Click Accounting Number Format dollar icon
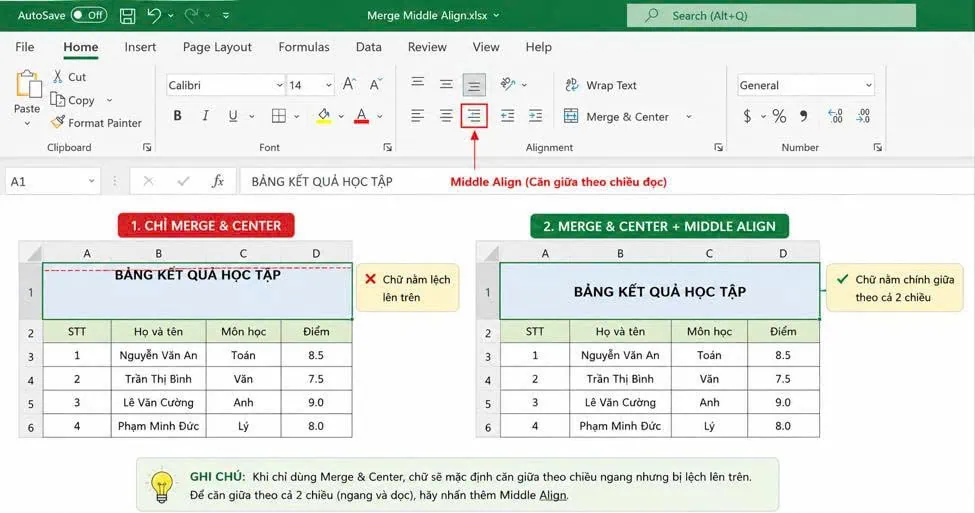The width and height of the screenshot is (975, 513). click(747, 116)
